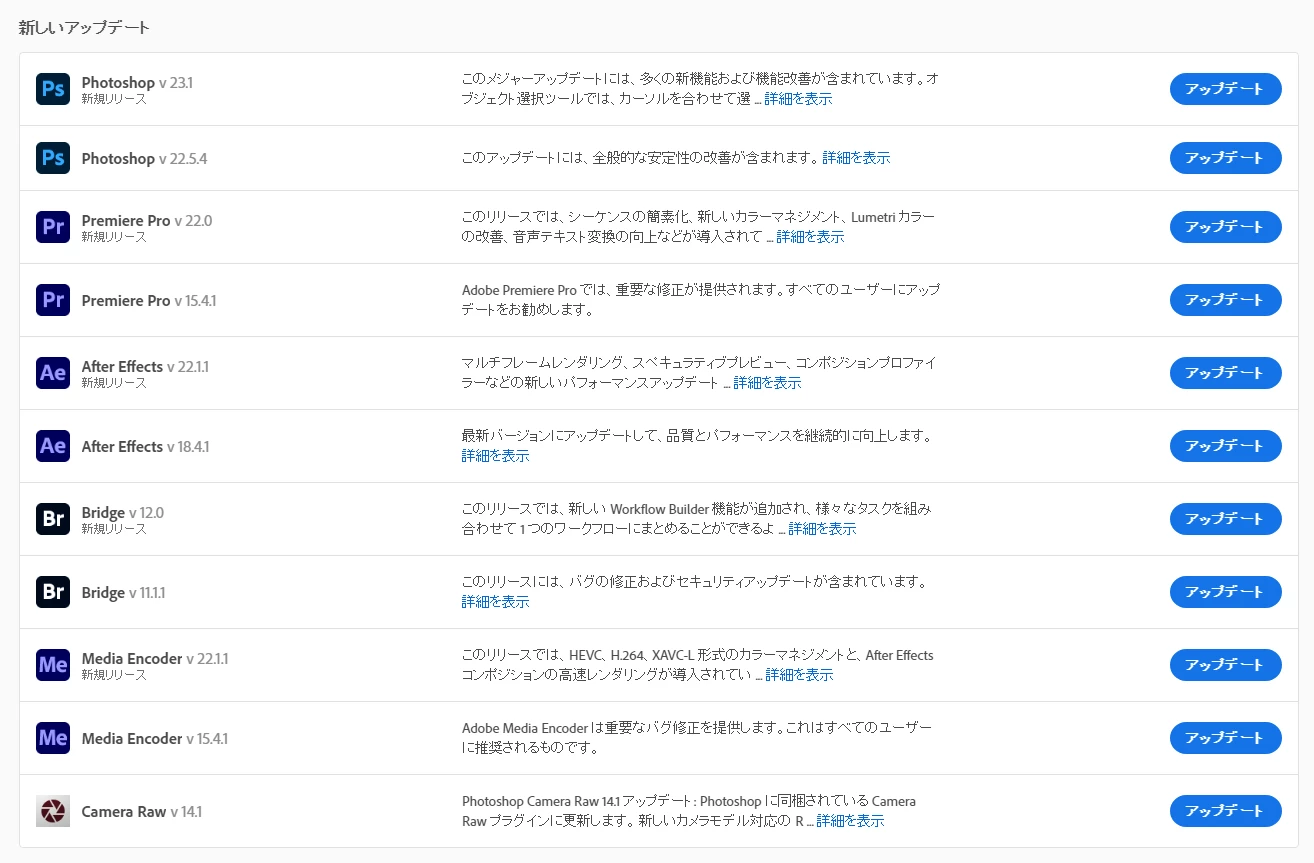Click 新規リリース label under Bridge v 12.0

[114, 529]
